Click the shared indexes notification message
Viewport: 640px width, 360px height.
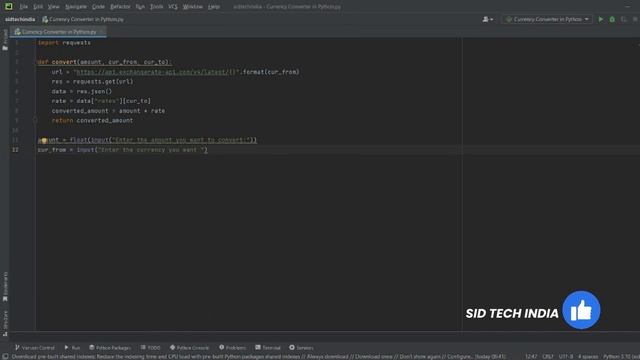pyautogui.click(x=258, y=356)
